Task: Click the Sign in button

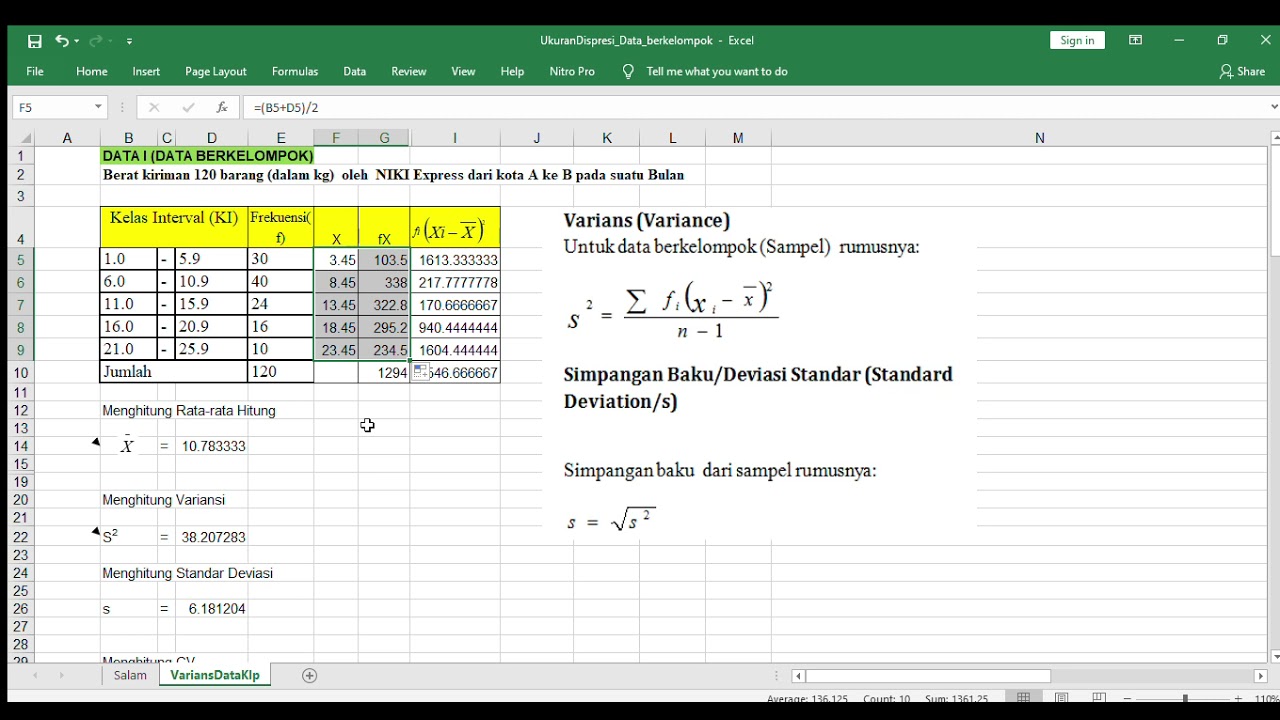Action: 1077,40
